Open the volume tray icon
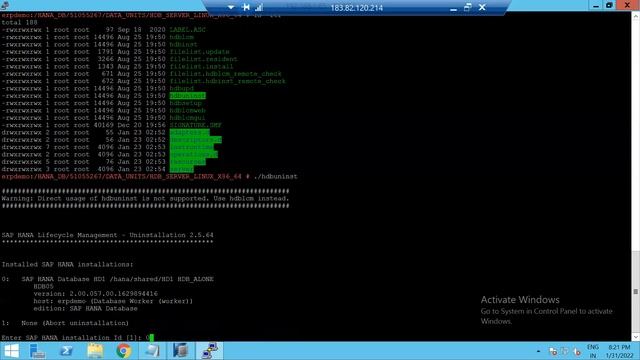 pos(577,351)
